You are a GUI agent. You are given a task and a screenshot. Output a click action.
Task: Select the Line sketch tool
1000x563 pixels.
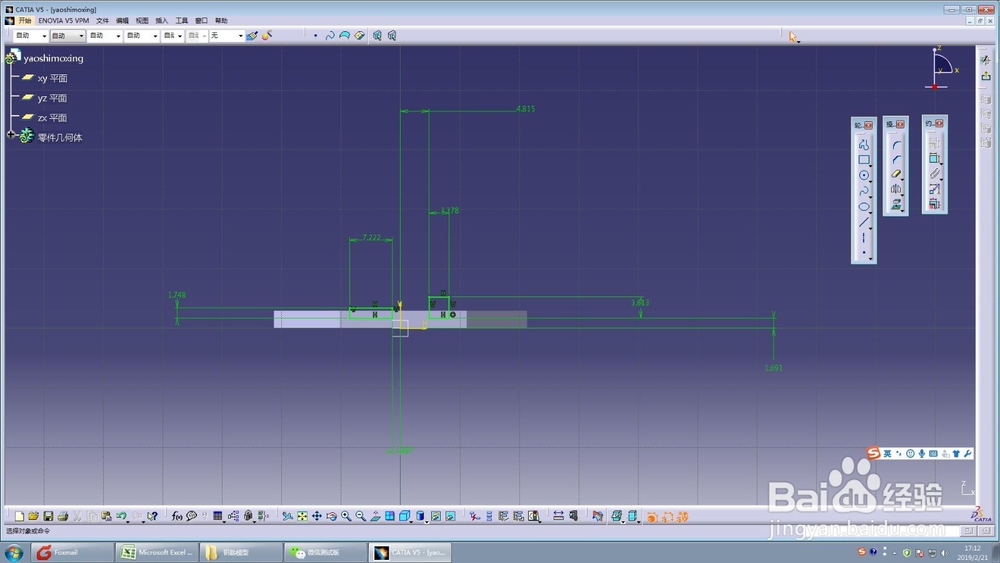click(864, 222)
